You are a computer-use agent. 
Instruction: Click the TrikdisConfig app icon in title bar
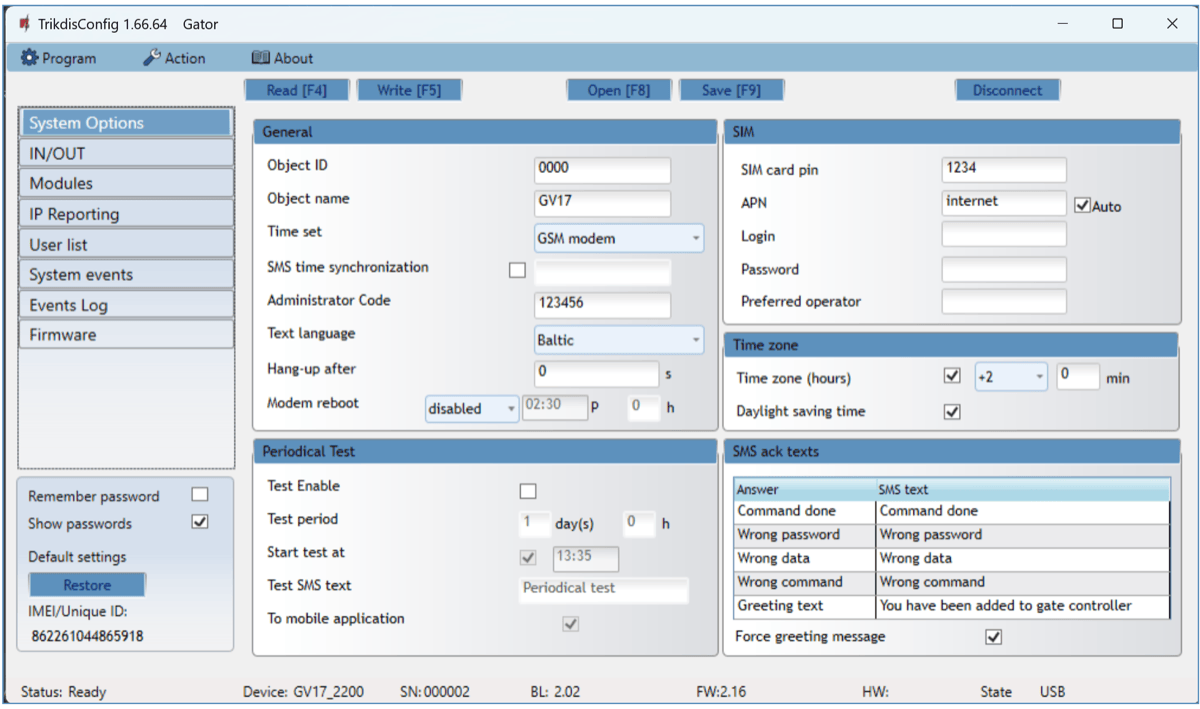point(24,24)
